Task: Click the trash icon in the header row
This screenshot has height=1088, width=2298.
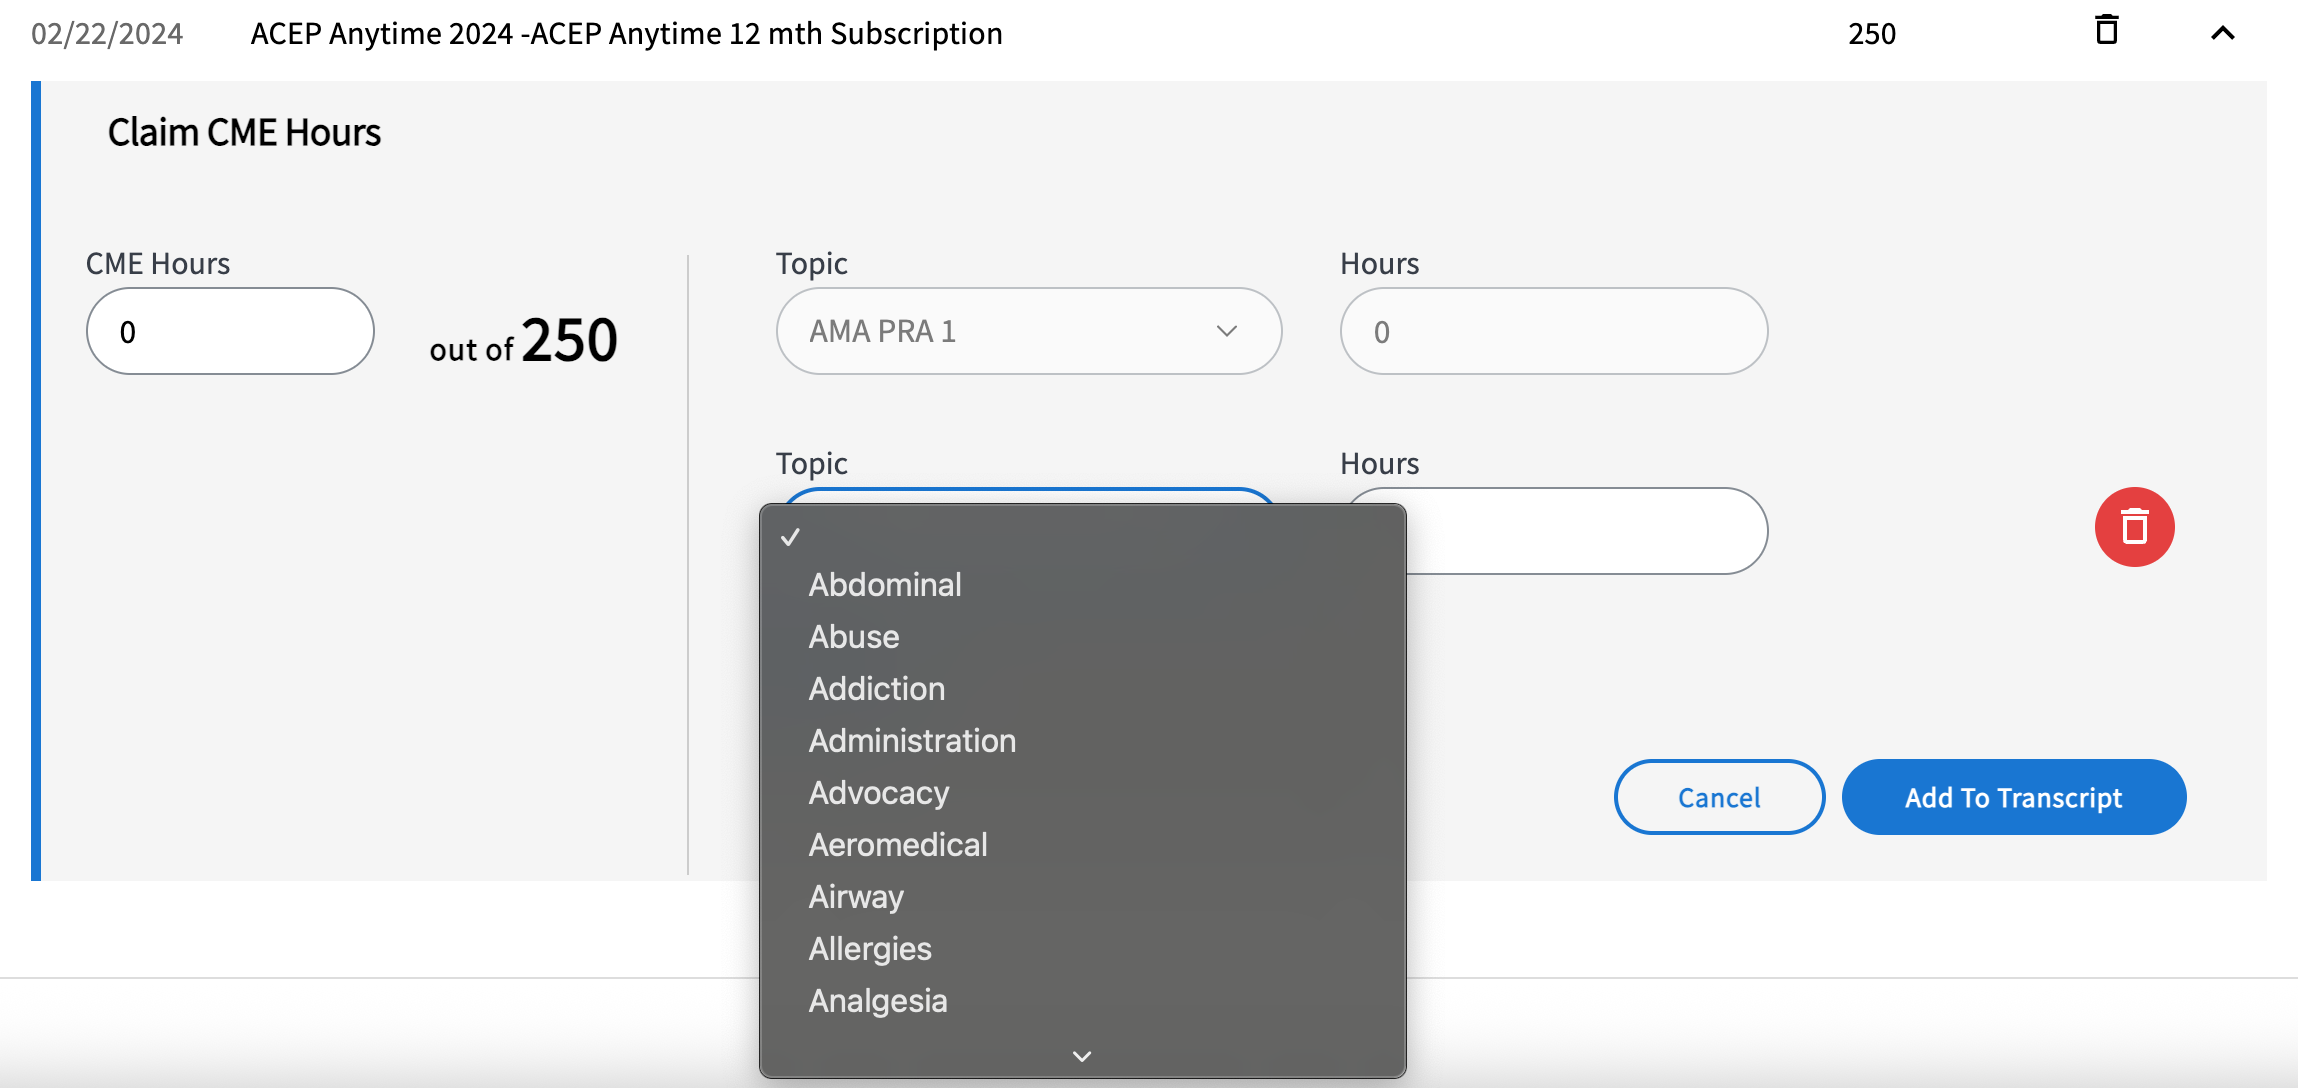Action: (2106, 31)
